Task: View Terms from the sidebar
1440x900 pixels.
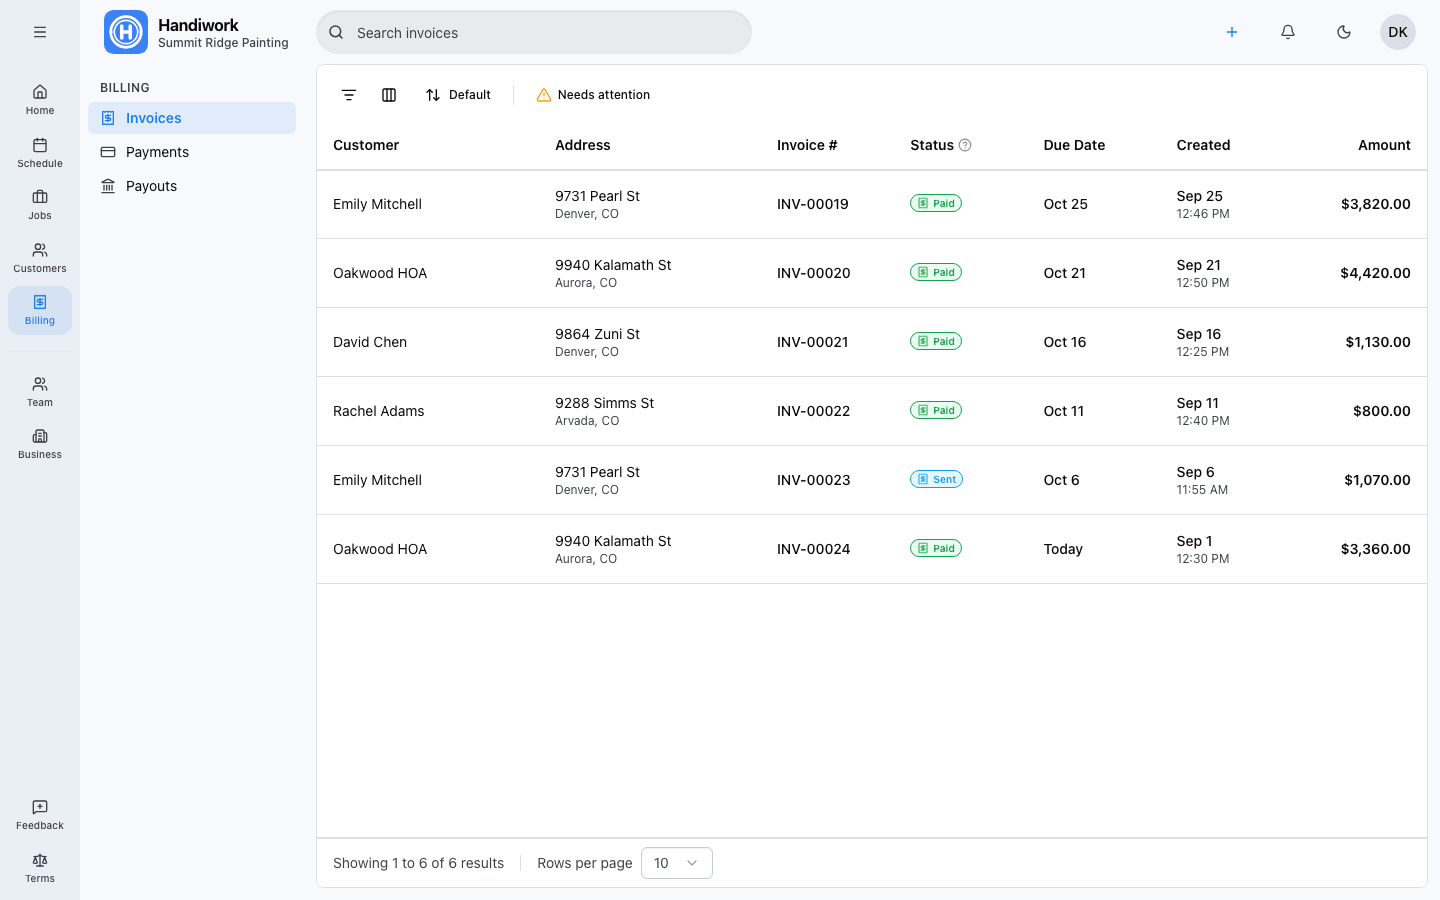Action: coord(40,868)
